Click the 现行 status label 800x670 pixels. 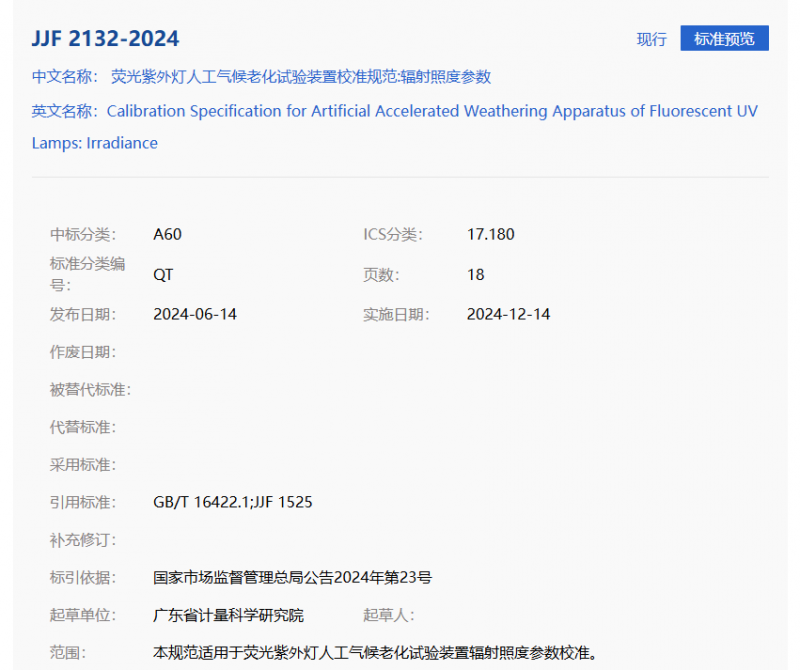coord(651,39)
